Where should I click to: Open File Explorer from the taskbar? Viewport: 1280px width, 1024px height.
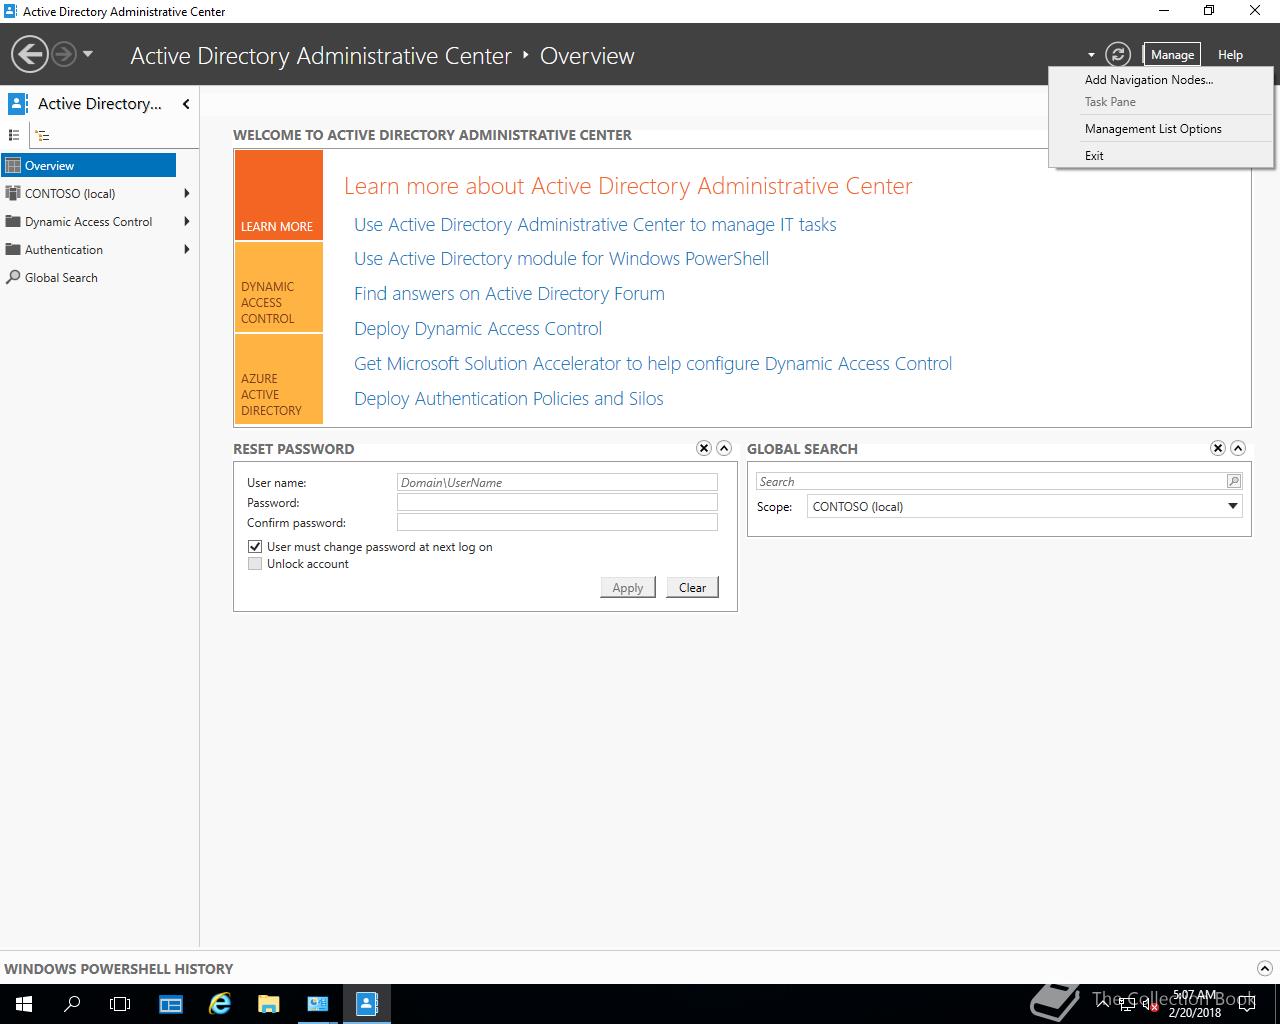tap(269, 1004)
